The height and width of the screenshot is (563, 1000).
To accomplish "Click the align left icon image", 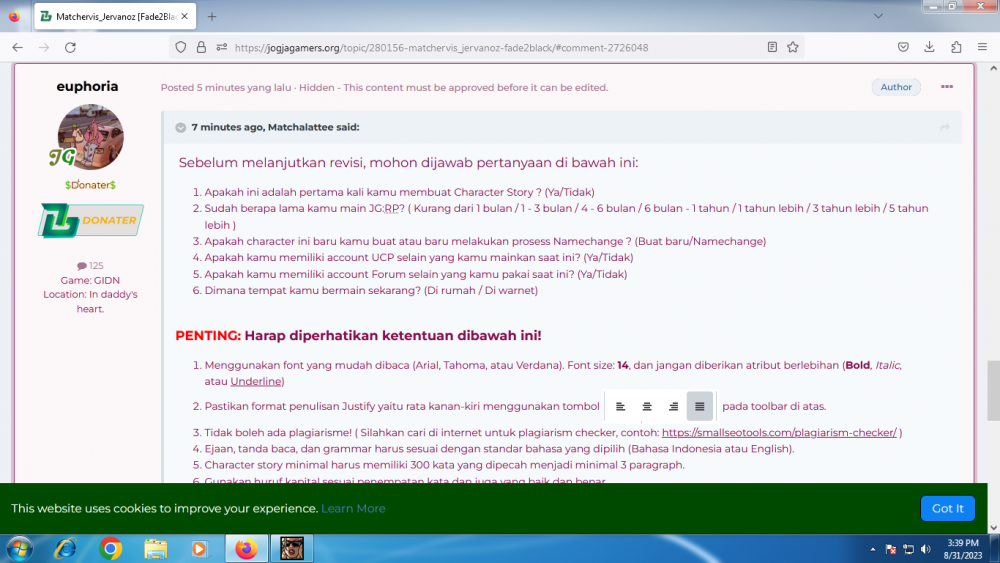I will (620, 406).
